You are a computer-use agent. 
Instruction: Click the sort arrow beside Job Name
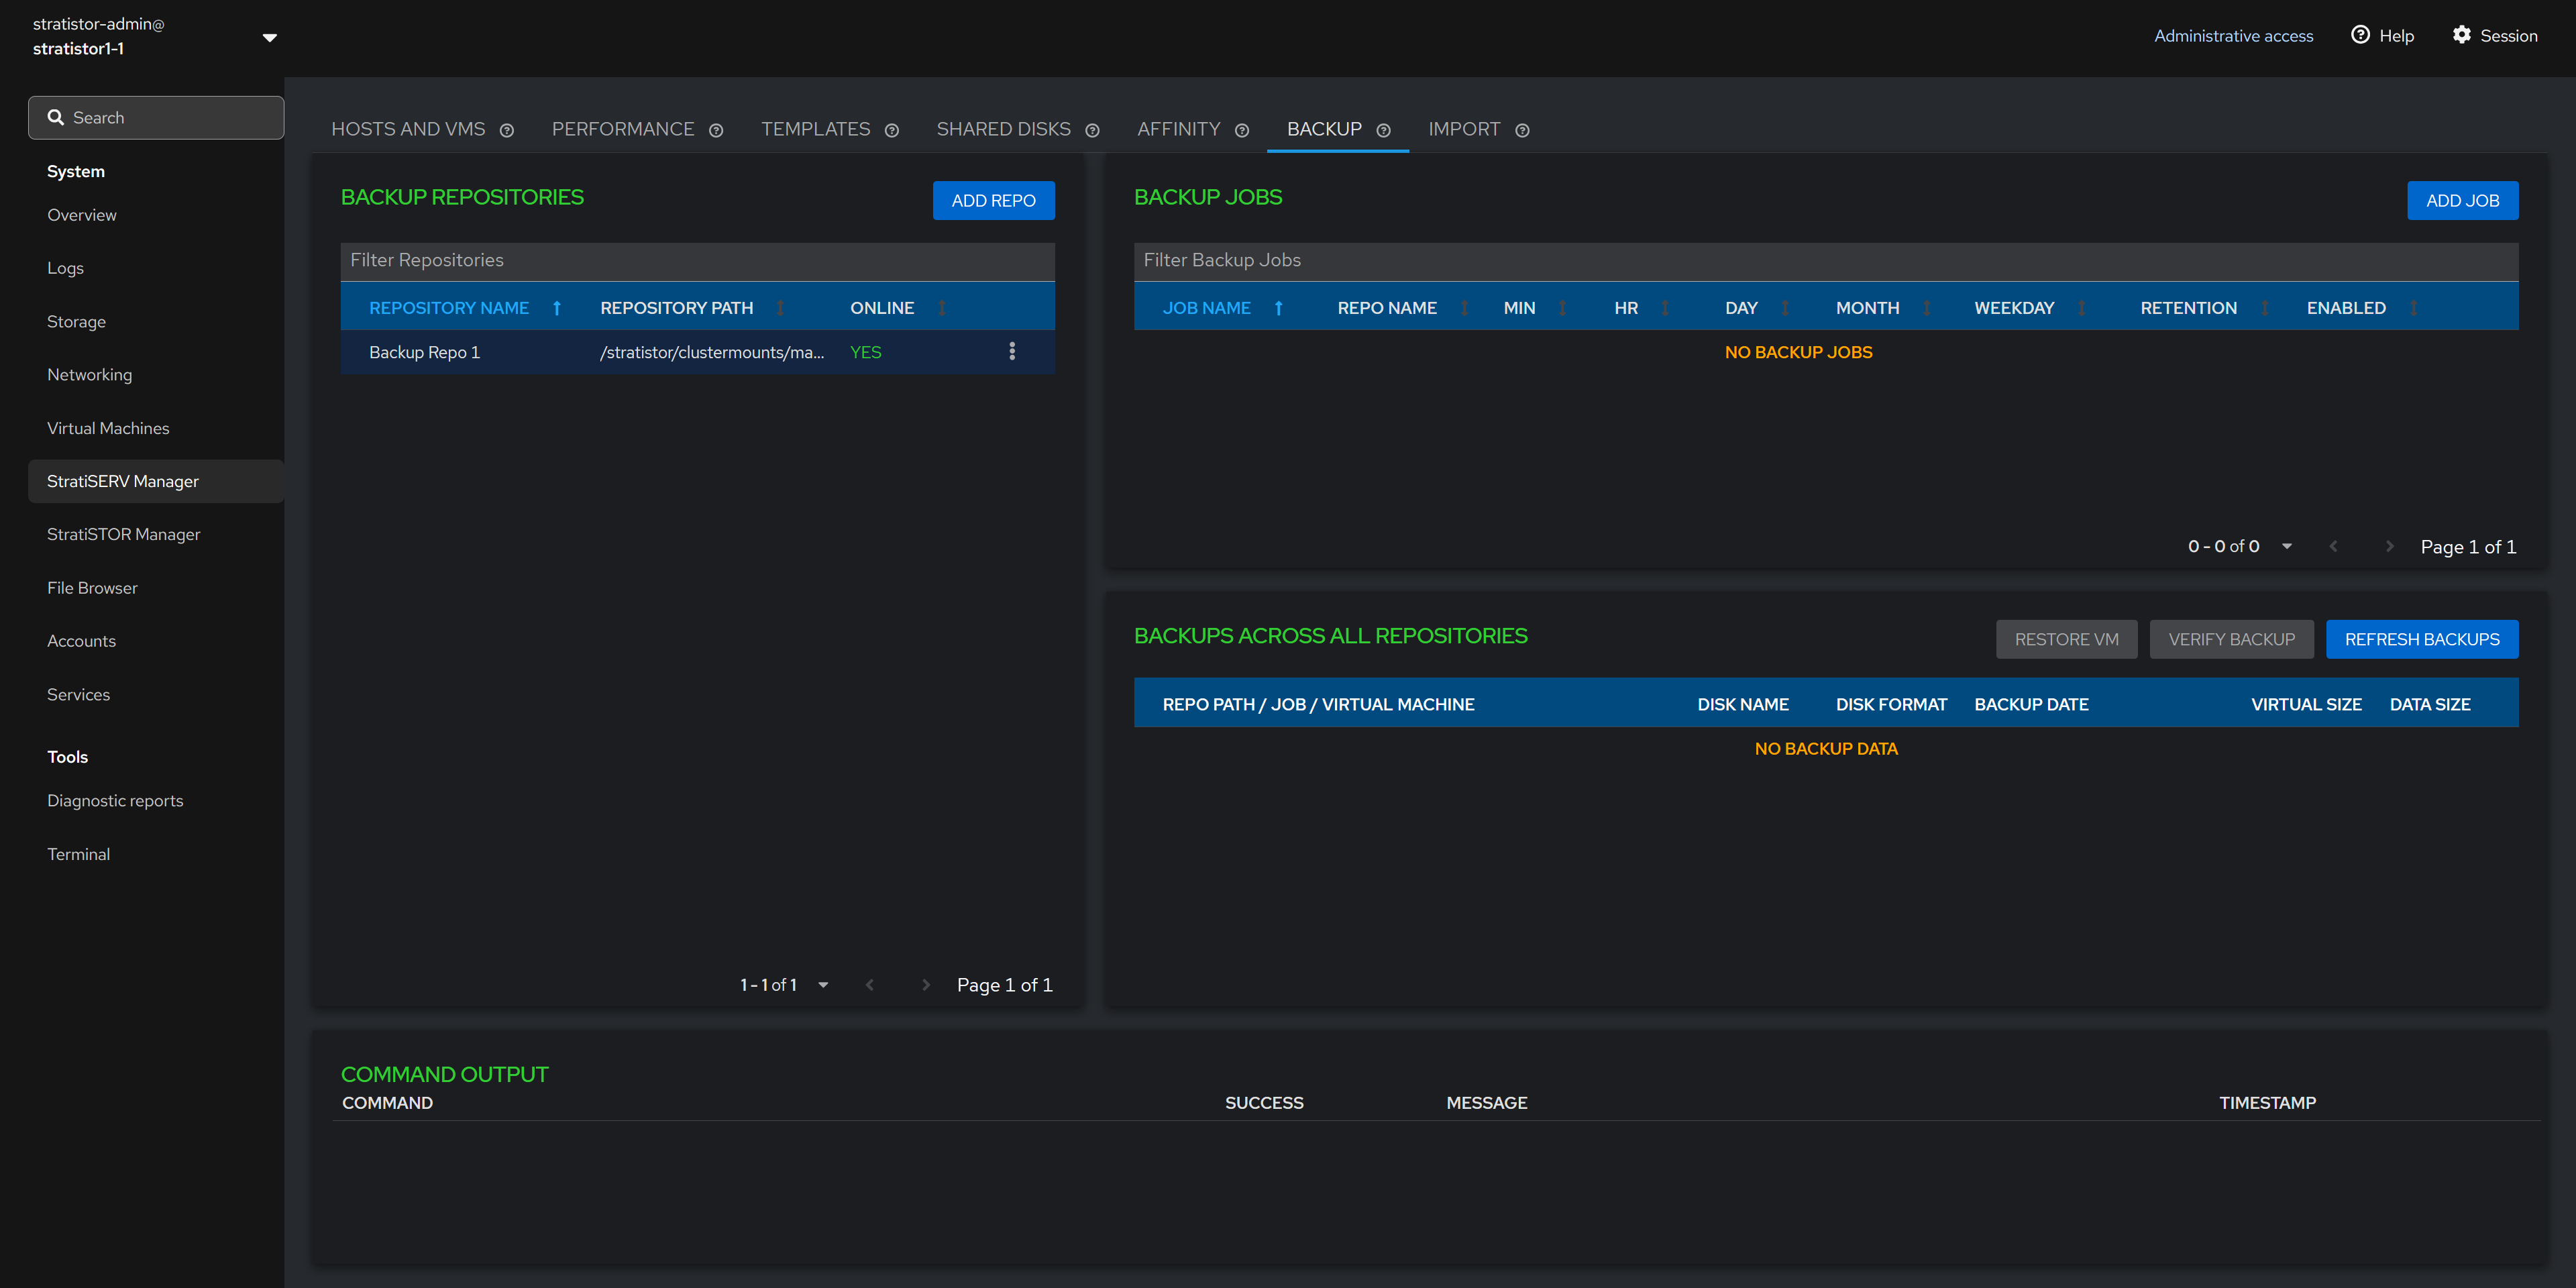(1278, 308)
